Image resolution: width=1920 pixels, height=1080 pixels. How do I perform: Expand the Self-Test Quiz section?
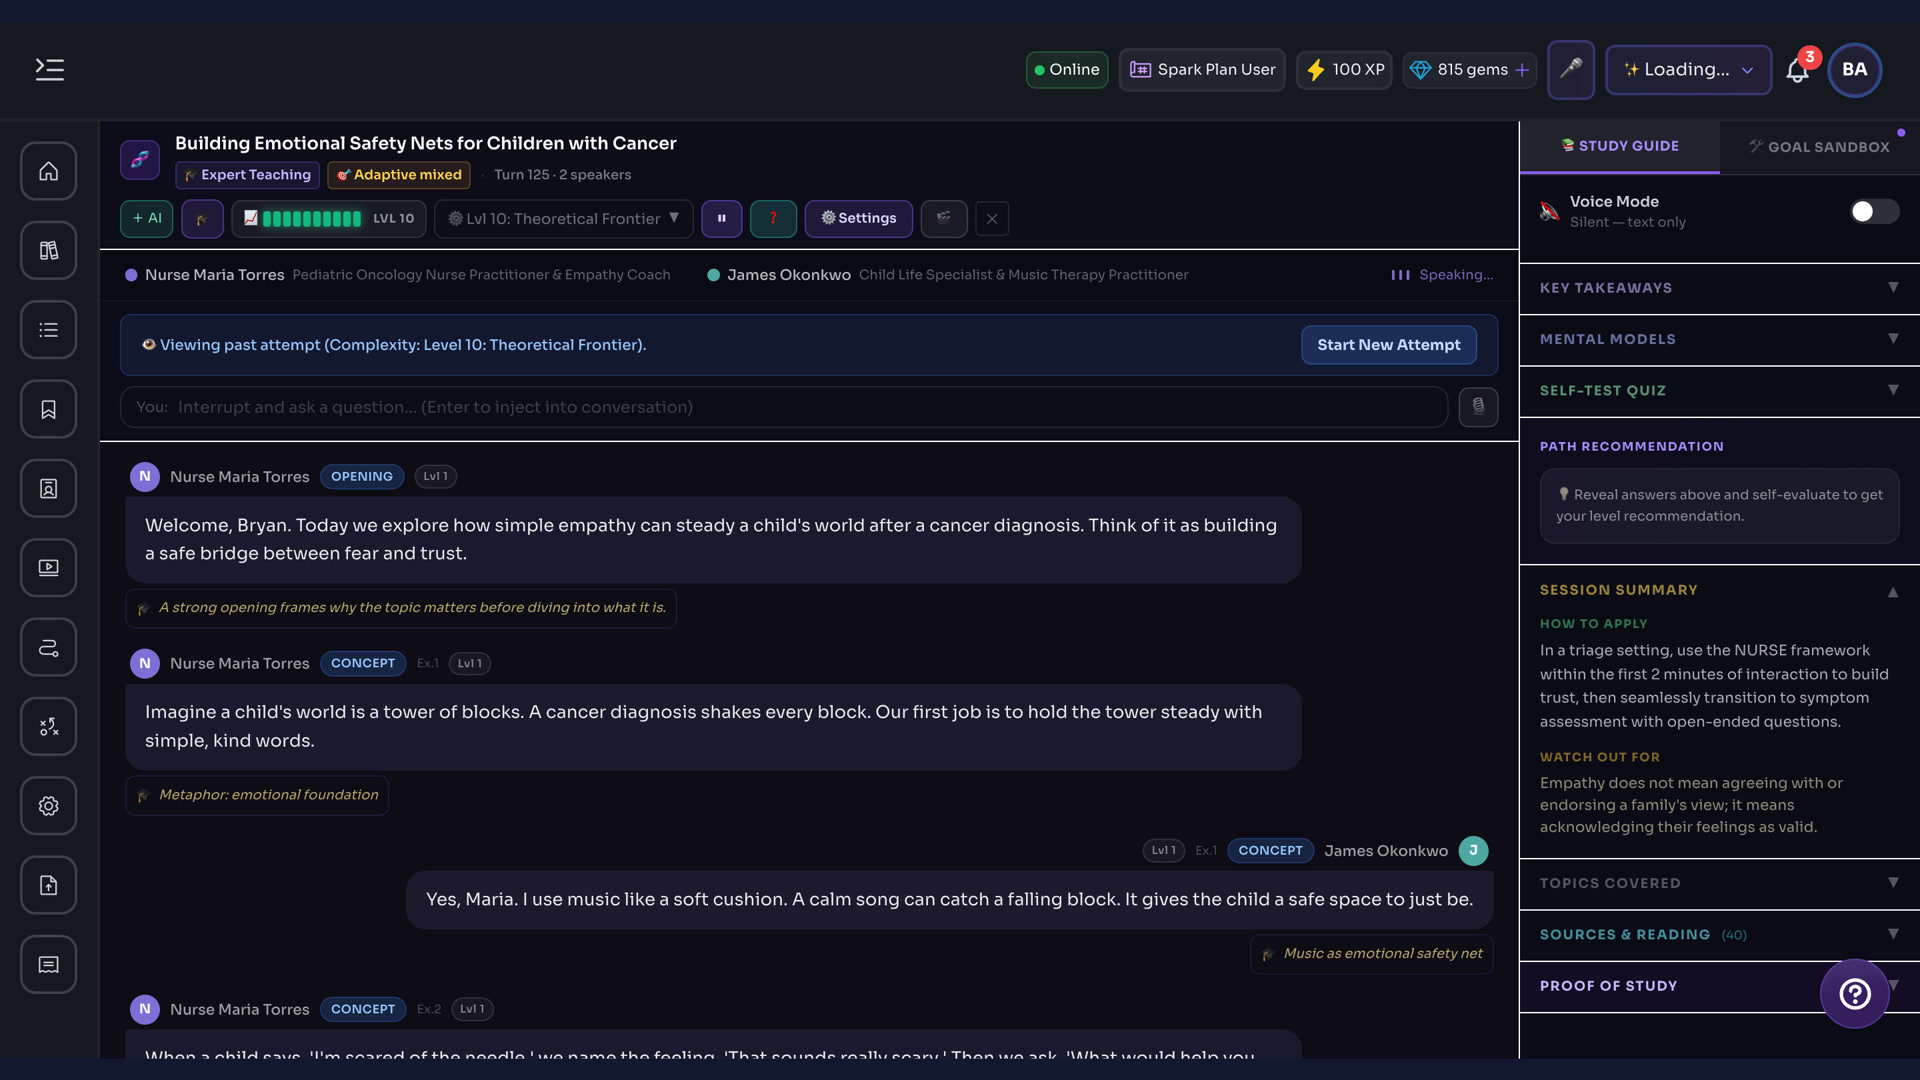point(1719,391)
